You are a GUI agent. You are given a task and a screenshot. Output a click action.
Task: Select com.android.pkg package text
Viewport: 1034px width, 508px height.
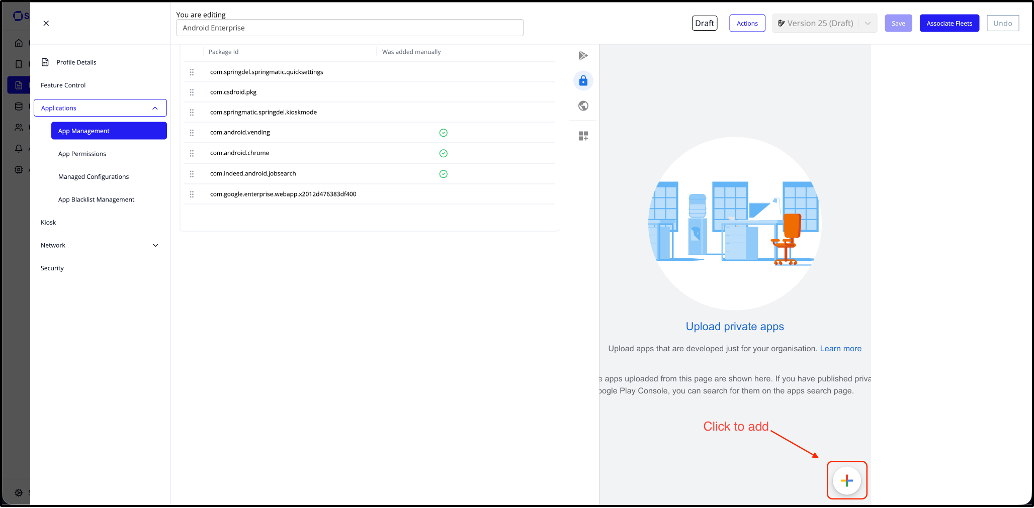tap(233, 92)
